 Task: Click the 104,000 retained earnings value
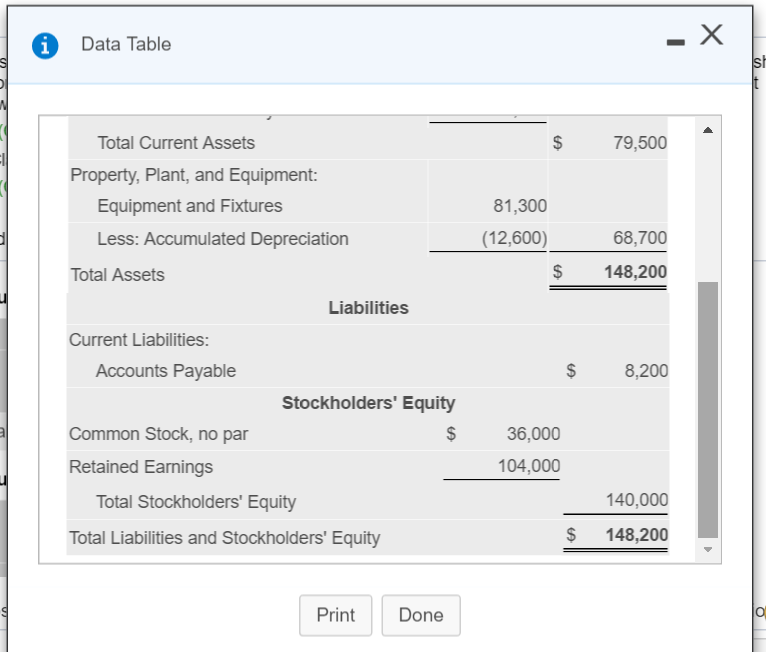click(529, 466)
